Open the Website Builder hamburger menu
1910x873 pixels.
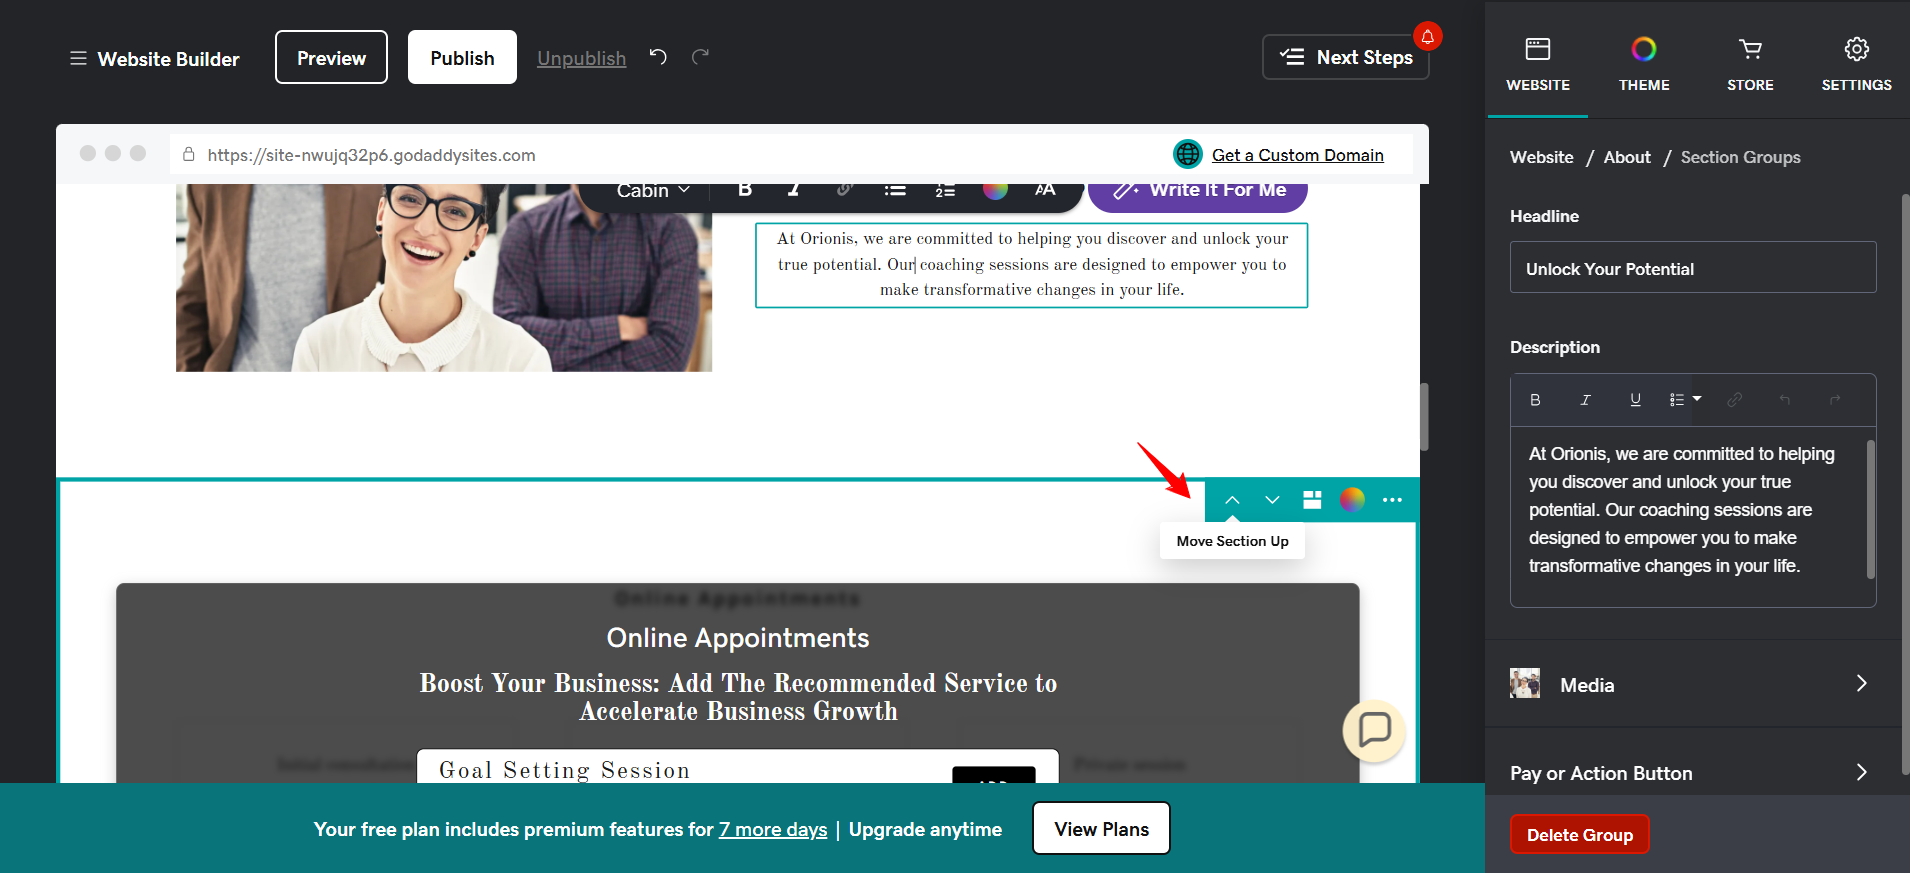pos(78,59)
